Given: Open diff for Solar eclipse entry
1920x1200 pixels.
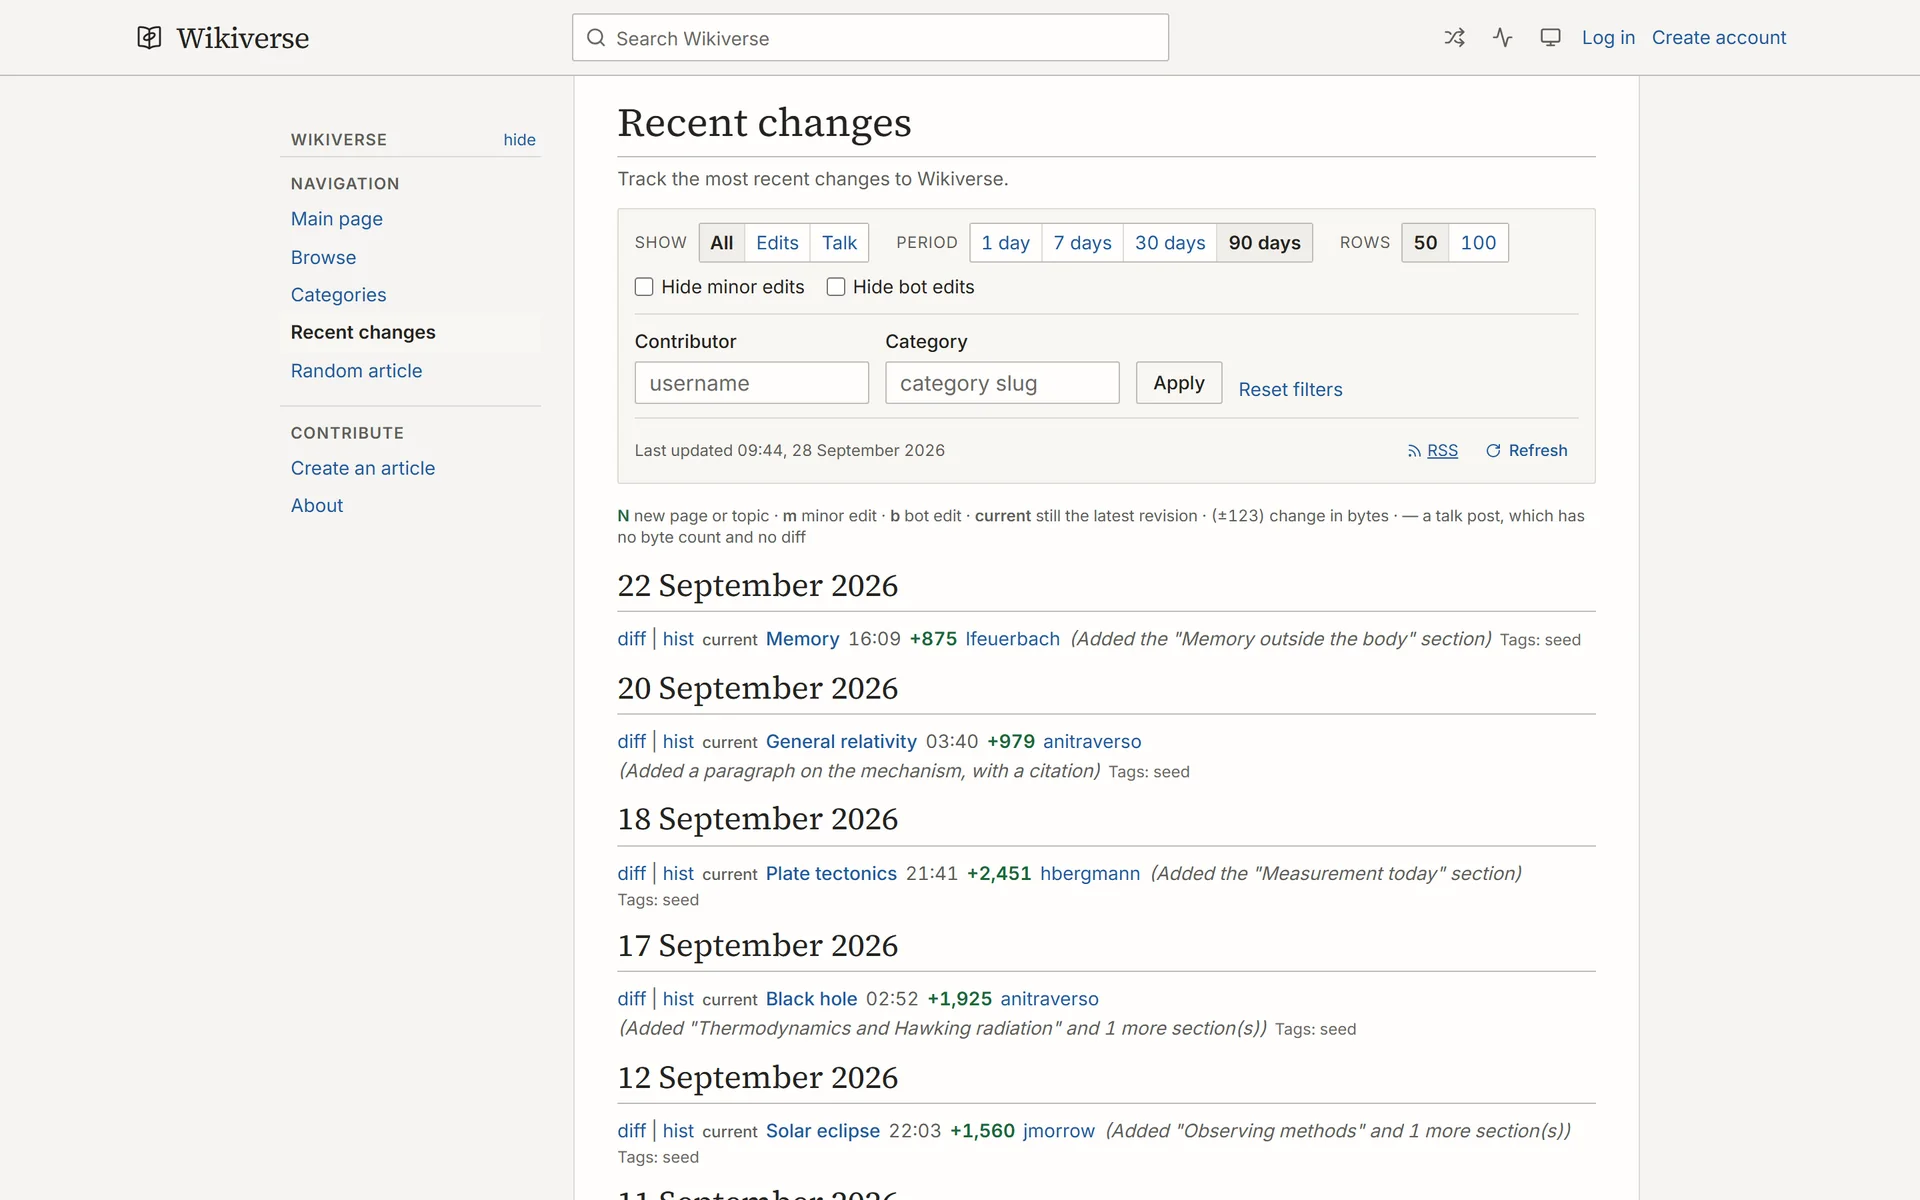Looking at the screenshot, I should click(x=631, y=1131).
